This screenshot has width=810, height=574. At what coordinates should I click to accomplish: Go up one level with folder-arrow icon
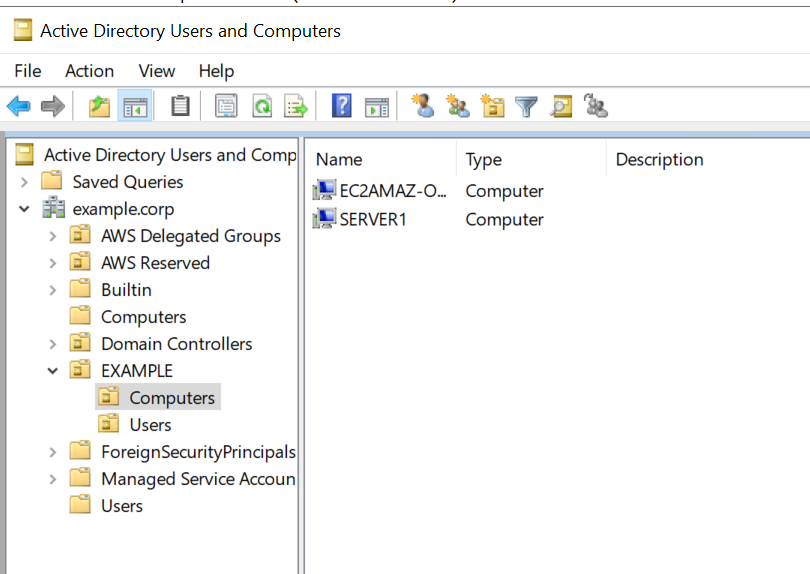(x=99, y=106)
